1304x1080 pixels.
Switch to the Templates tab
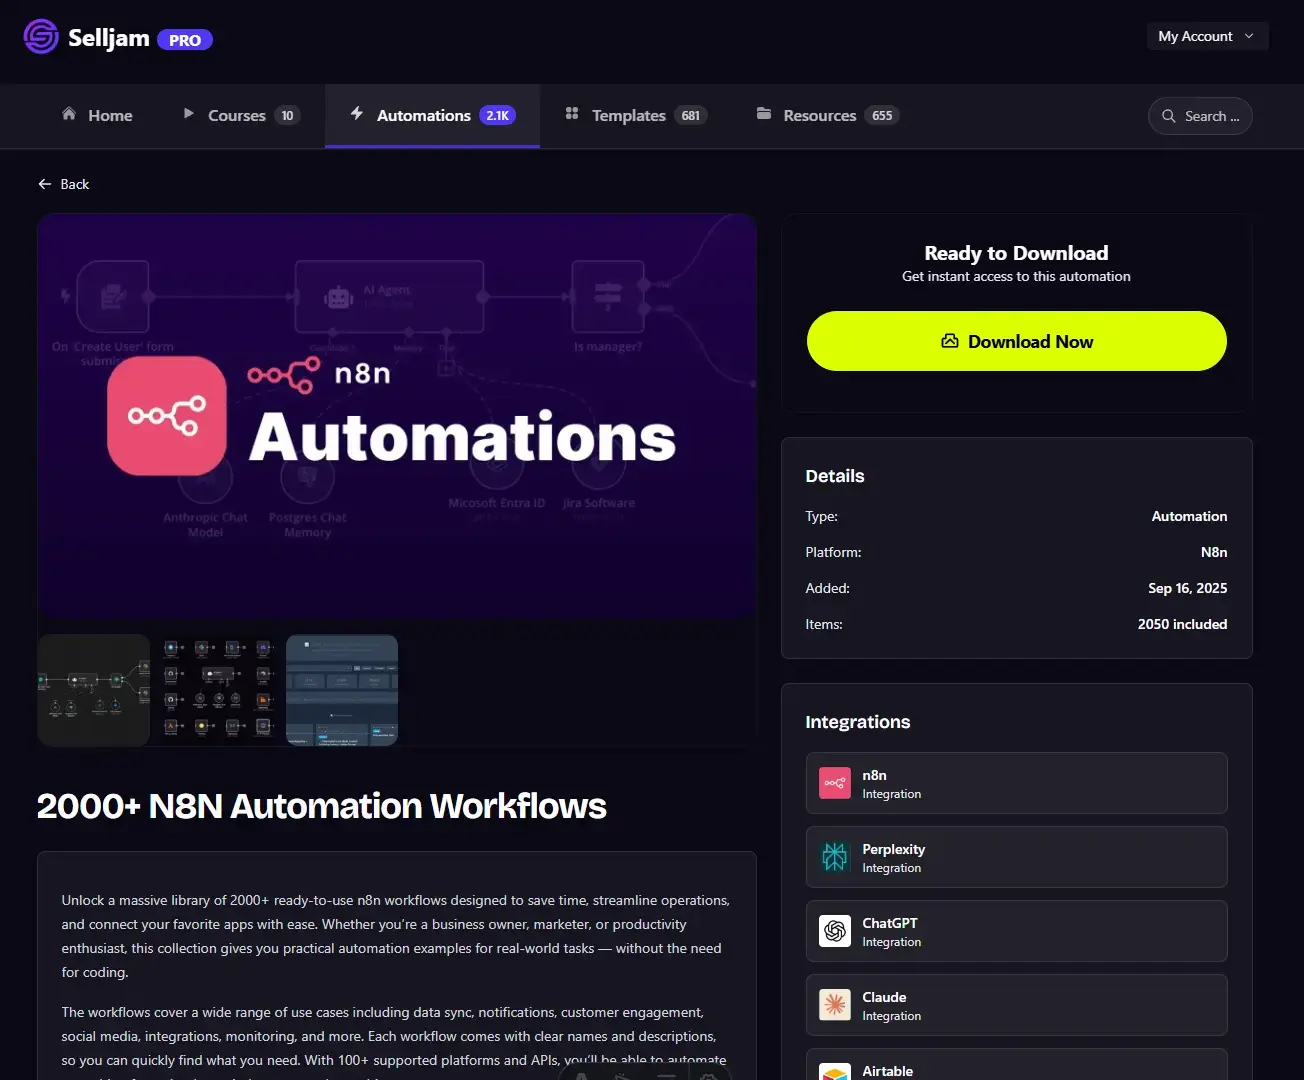[636, 115]
